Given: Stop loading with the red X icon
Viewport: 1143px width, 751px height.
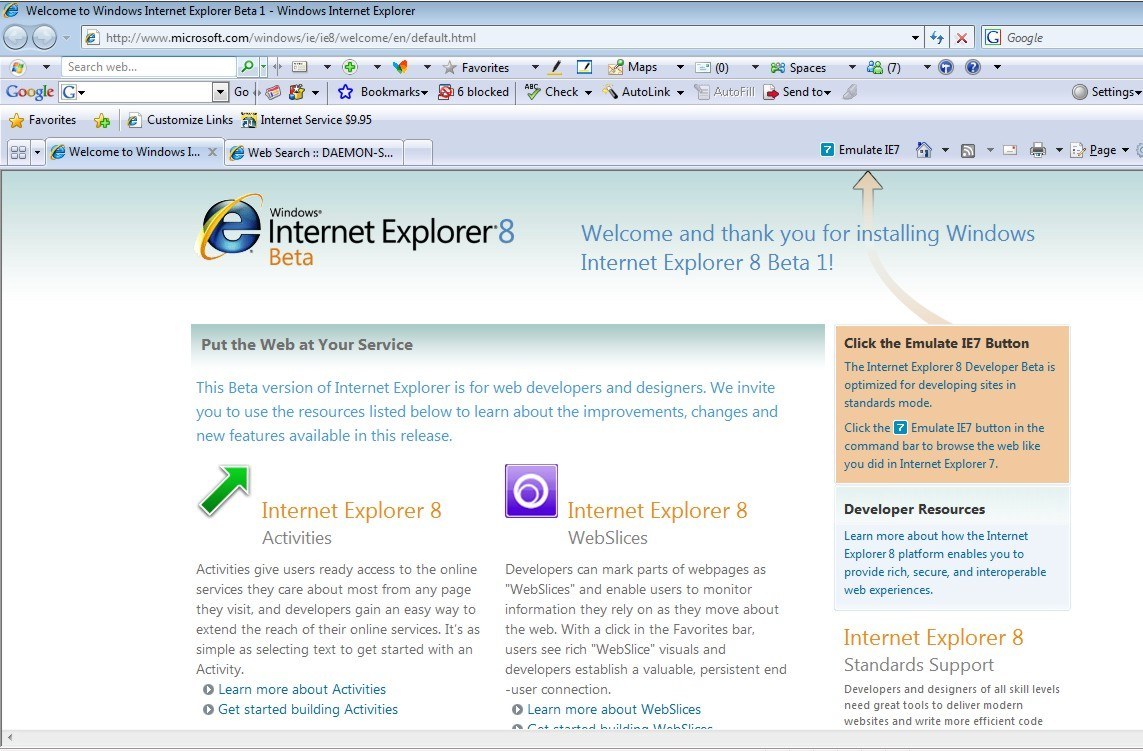Looking at the screenshot, I should coord(961,37).
